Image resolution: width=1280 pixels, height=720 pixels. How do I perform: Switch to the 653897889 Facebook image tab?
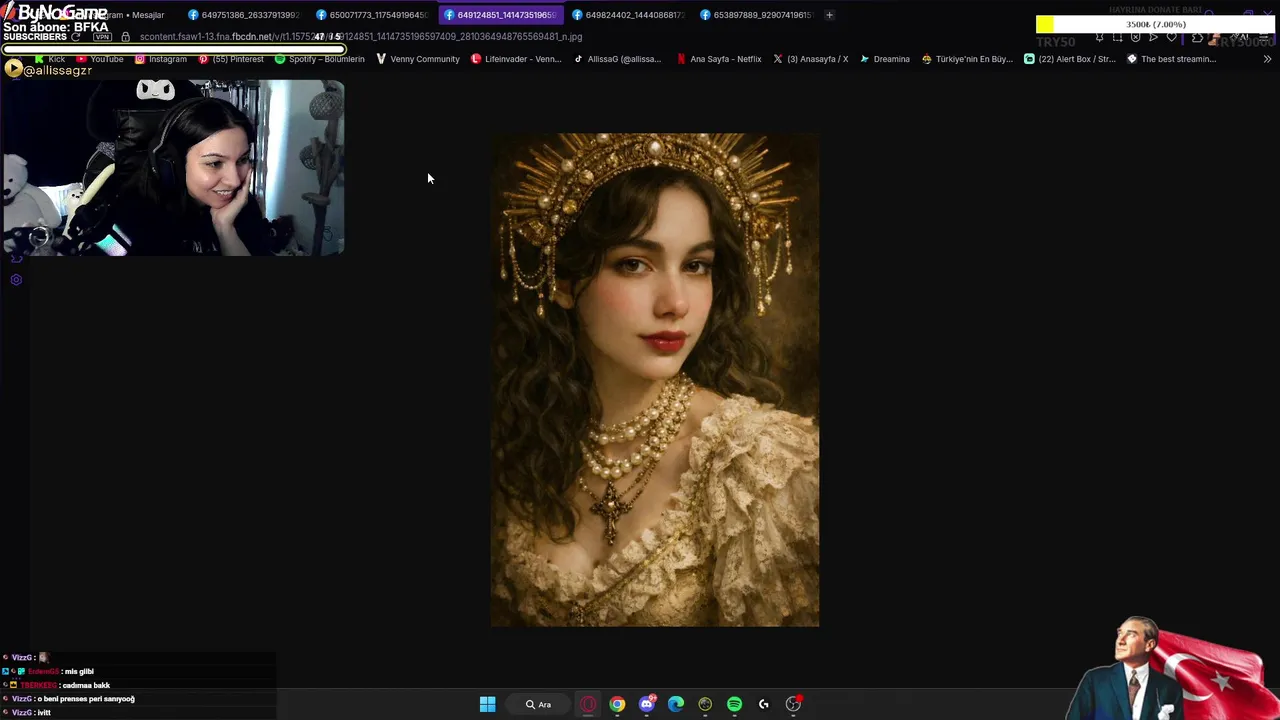click(x=756, y=15)
